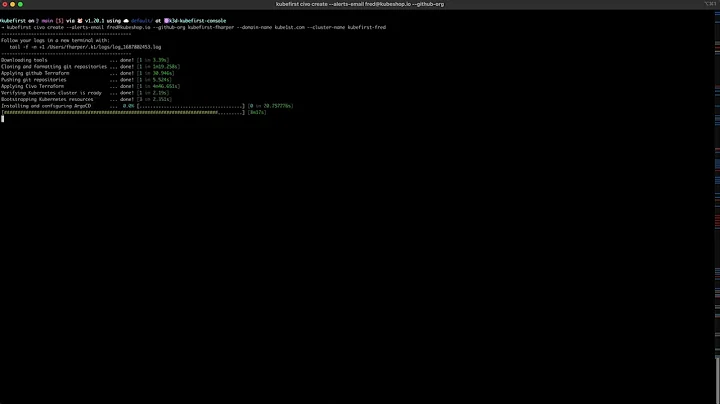Viewport: 720px width, 404px height.
Task: Click the terminal window title text
Action: tap(360, 4)
